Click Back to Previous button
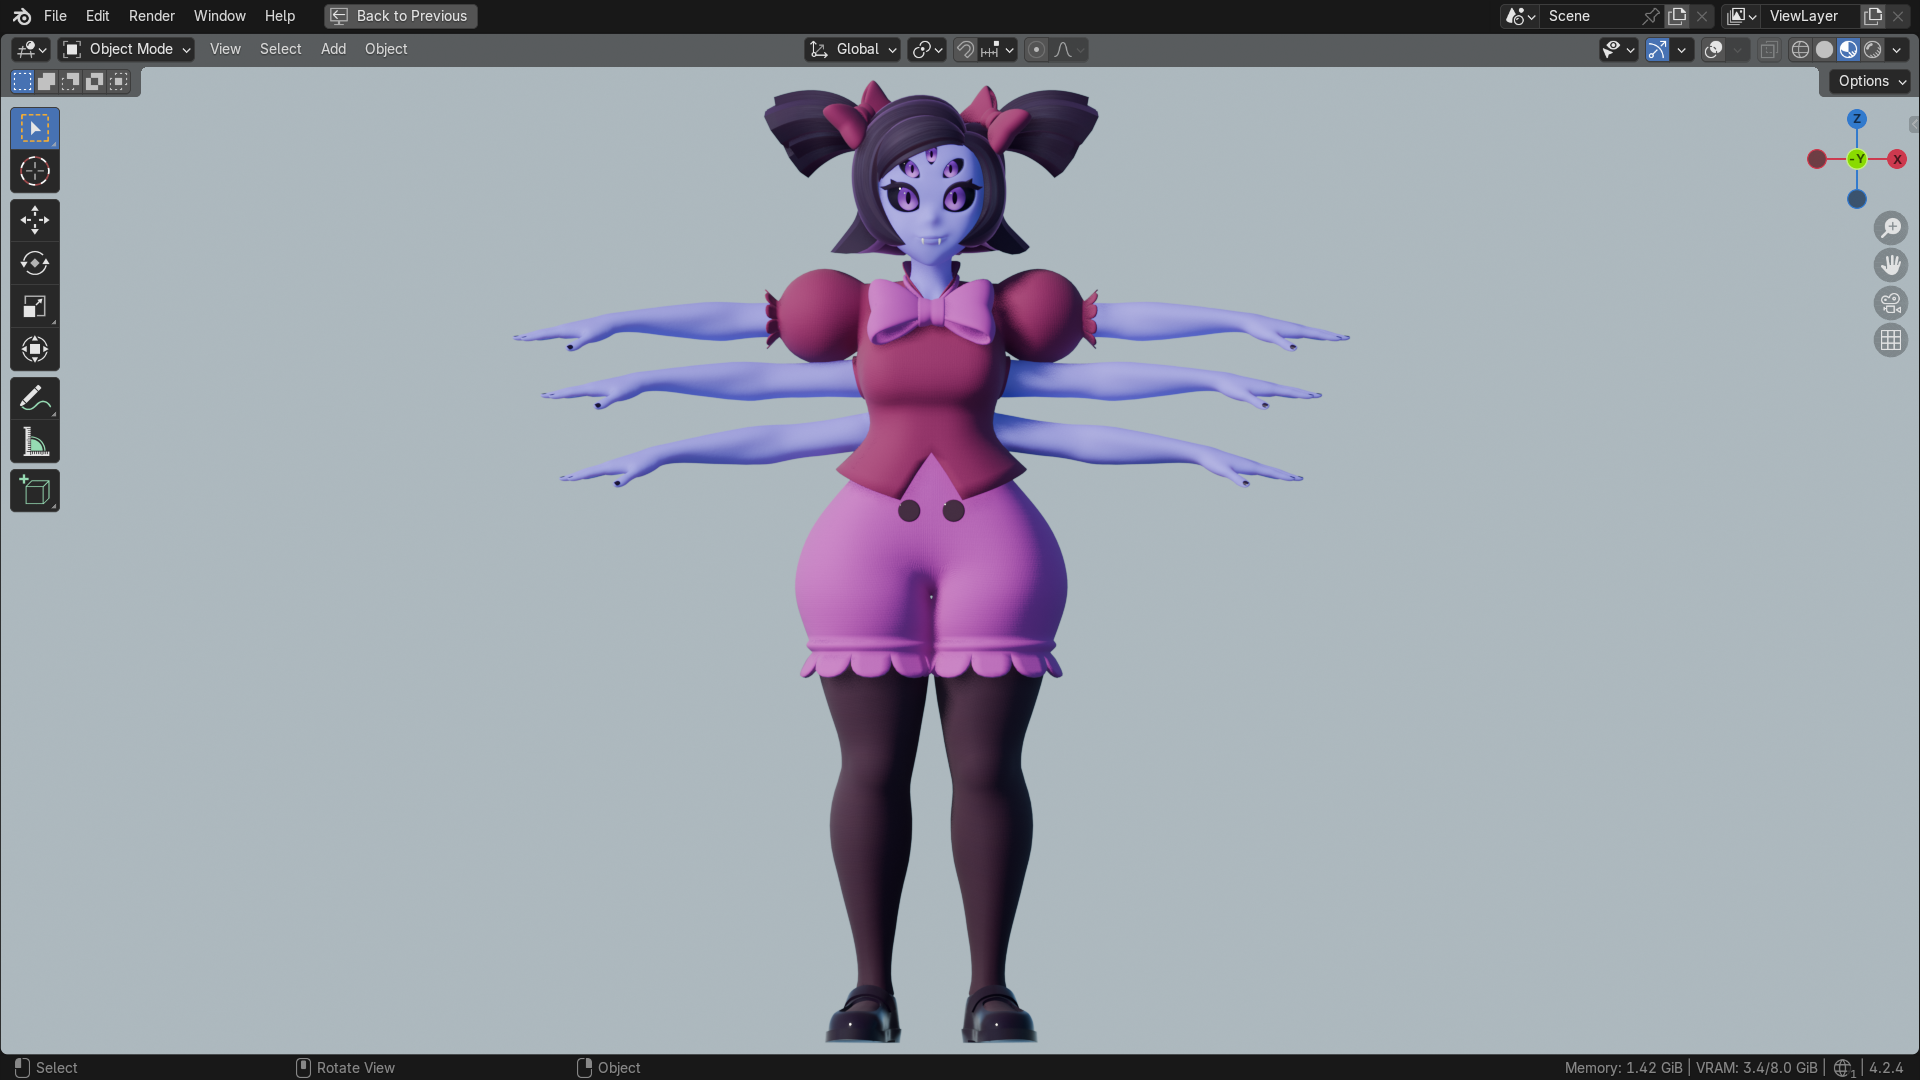Screen dimensions: 1920x1080 click(x=401, y=16)
